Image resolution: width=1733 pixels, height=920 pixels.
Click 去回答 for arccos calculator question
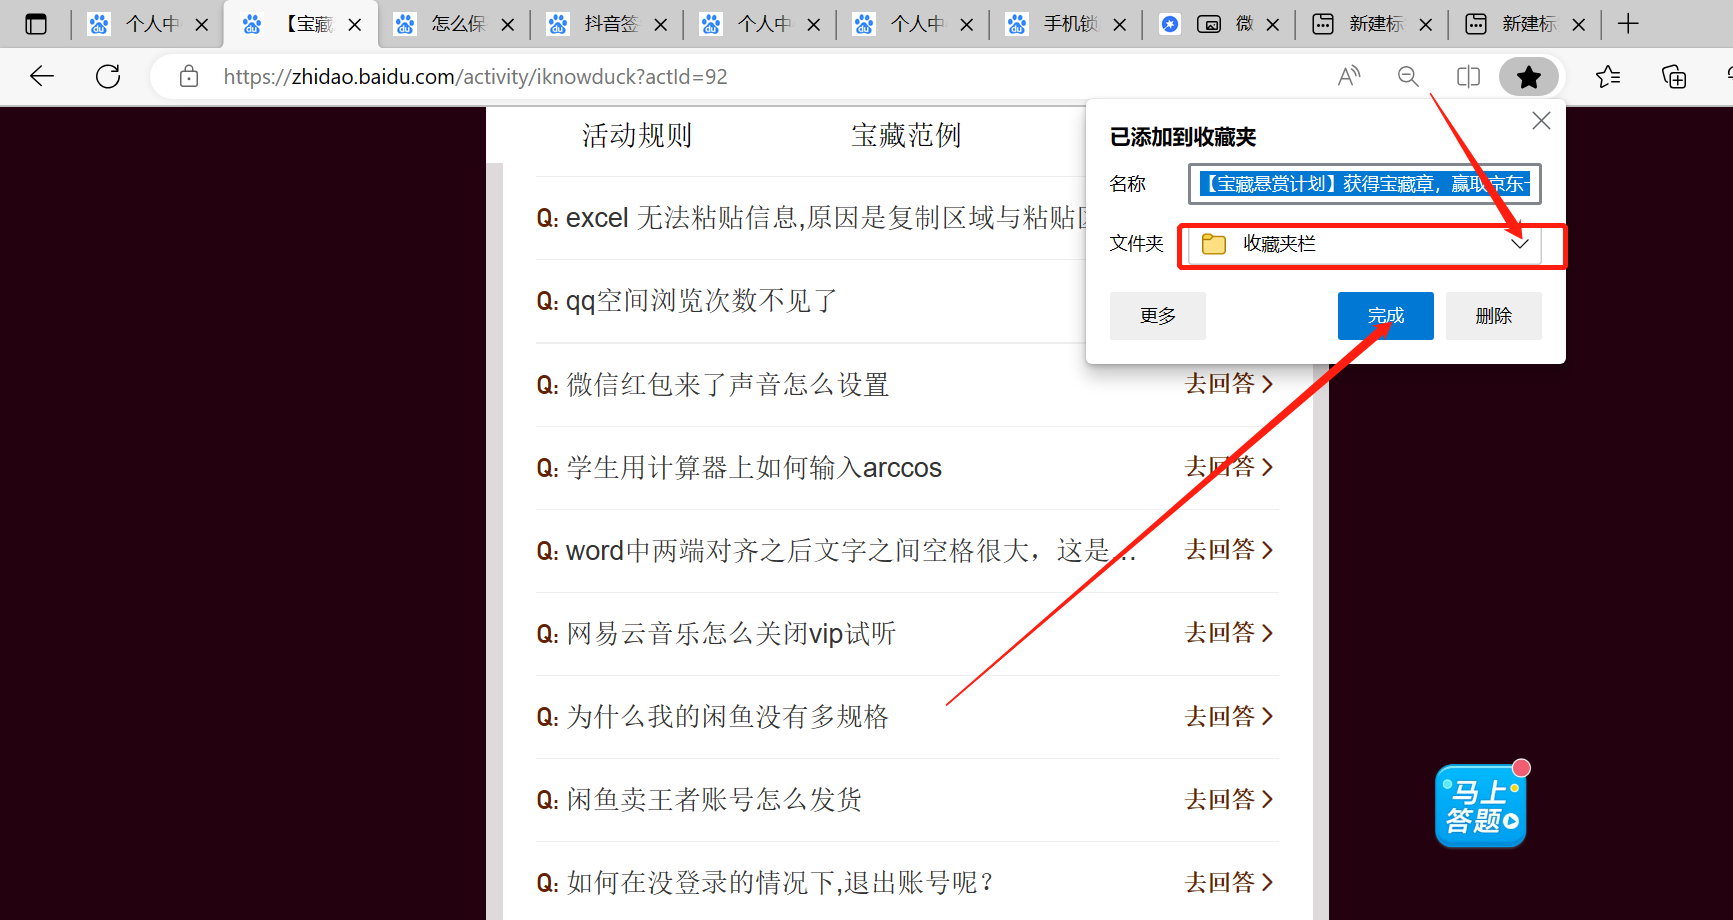[x=1229, y=467]
